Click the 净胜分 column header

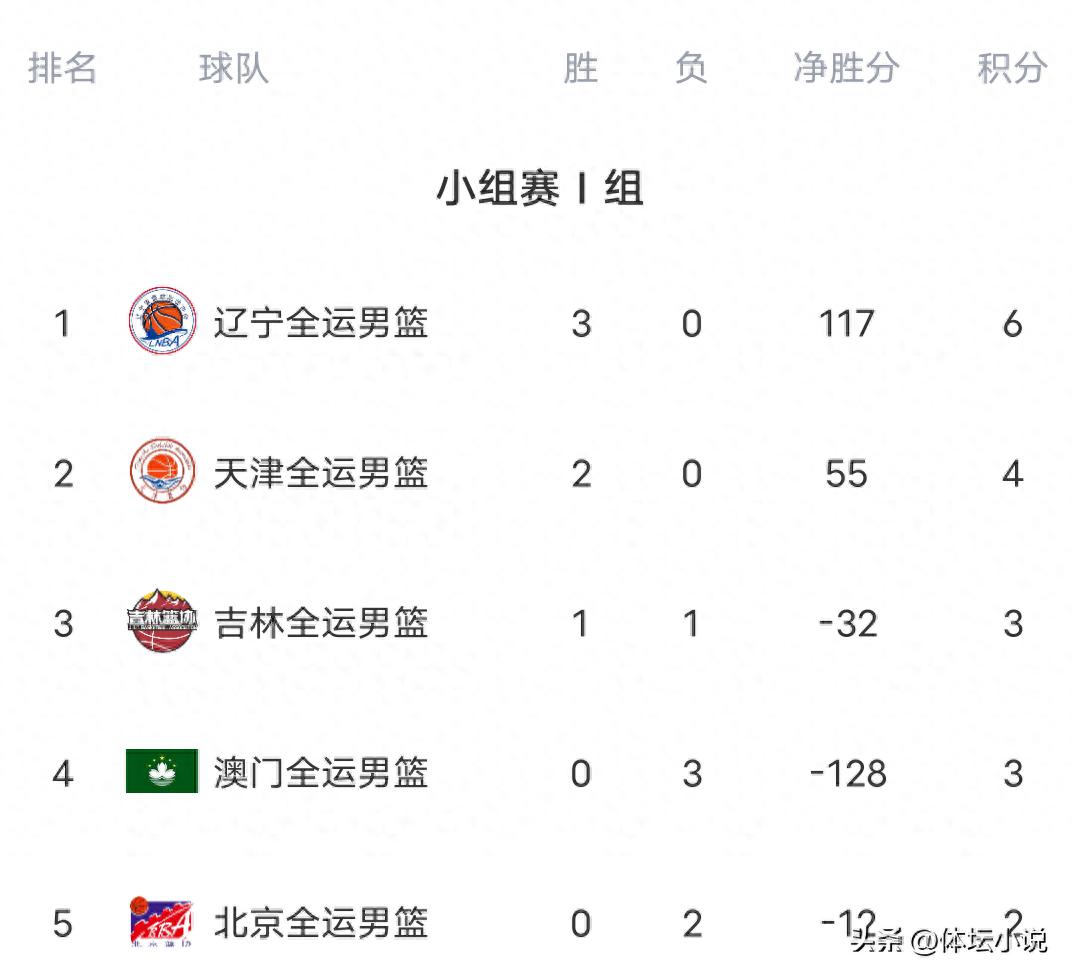click(x=846, y=69)
